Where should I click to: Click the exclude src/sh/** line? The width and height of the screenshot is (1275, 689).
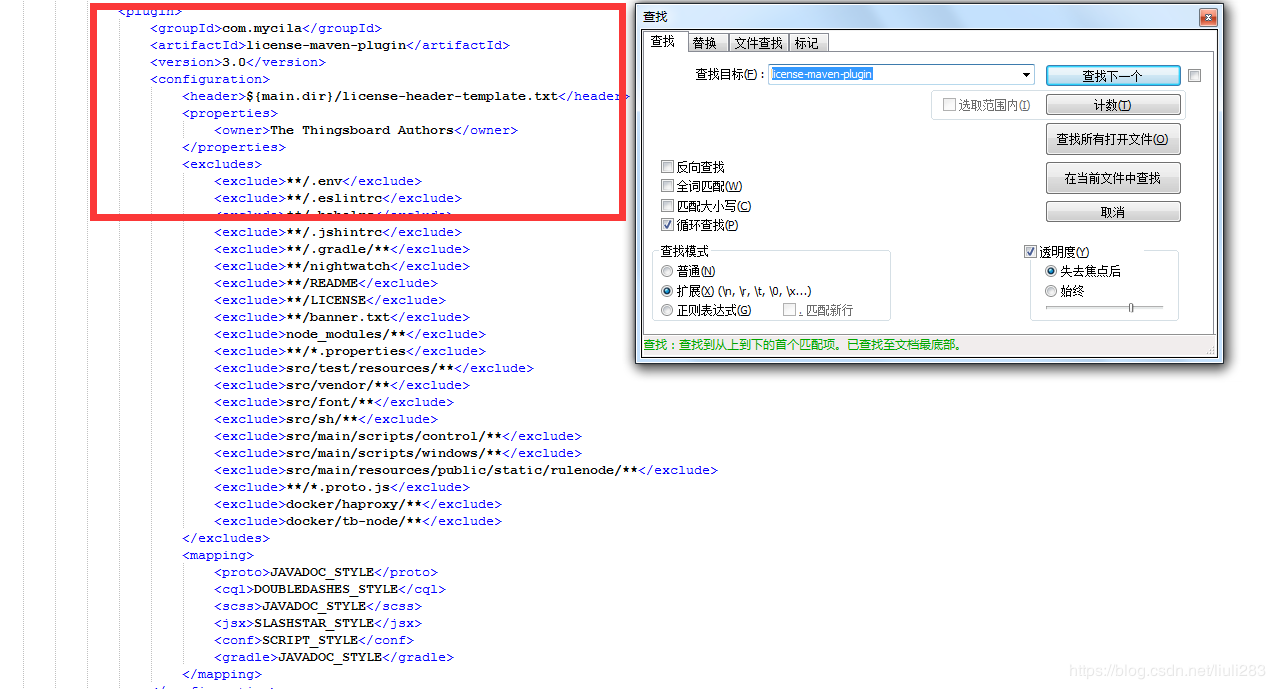(326, 419)
